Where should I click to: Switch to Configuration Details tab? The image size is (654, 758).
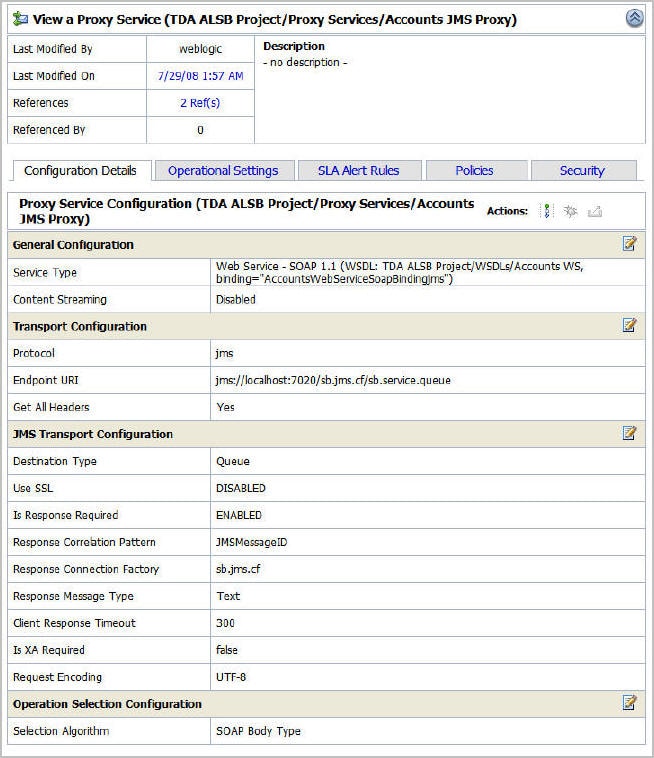point(80,171)
